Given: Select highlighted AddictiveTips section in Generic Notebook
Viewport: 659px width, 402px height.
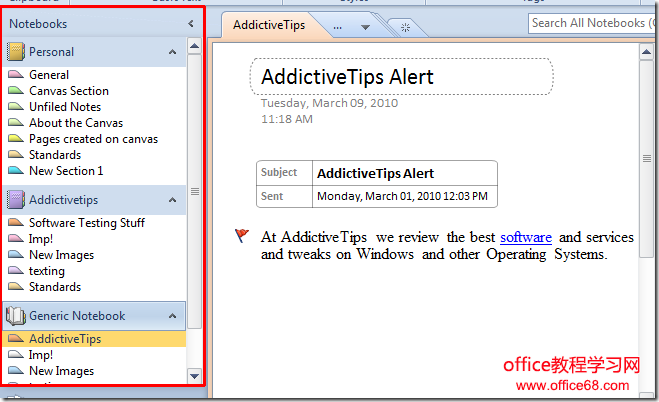Looking at the screenshot, I should click(x=95, y=339).
